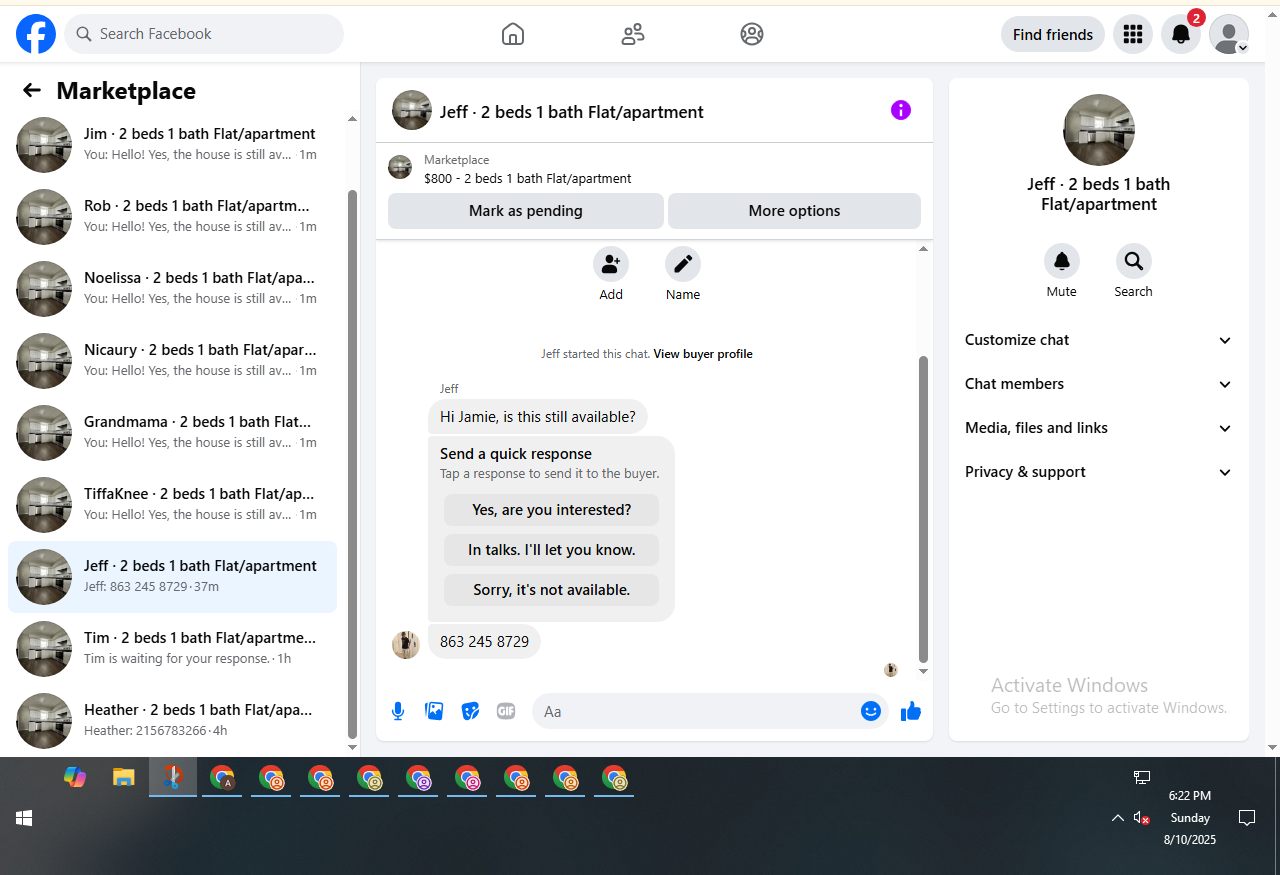The width and height of the screenshot is (1280, 875).
Task: Record a voice clip with the microphone icon
Action: (x=398, y=711)
